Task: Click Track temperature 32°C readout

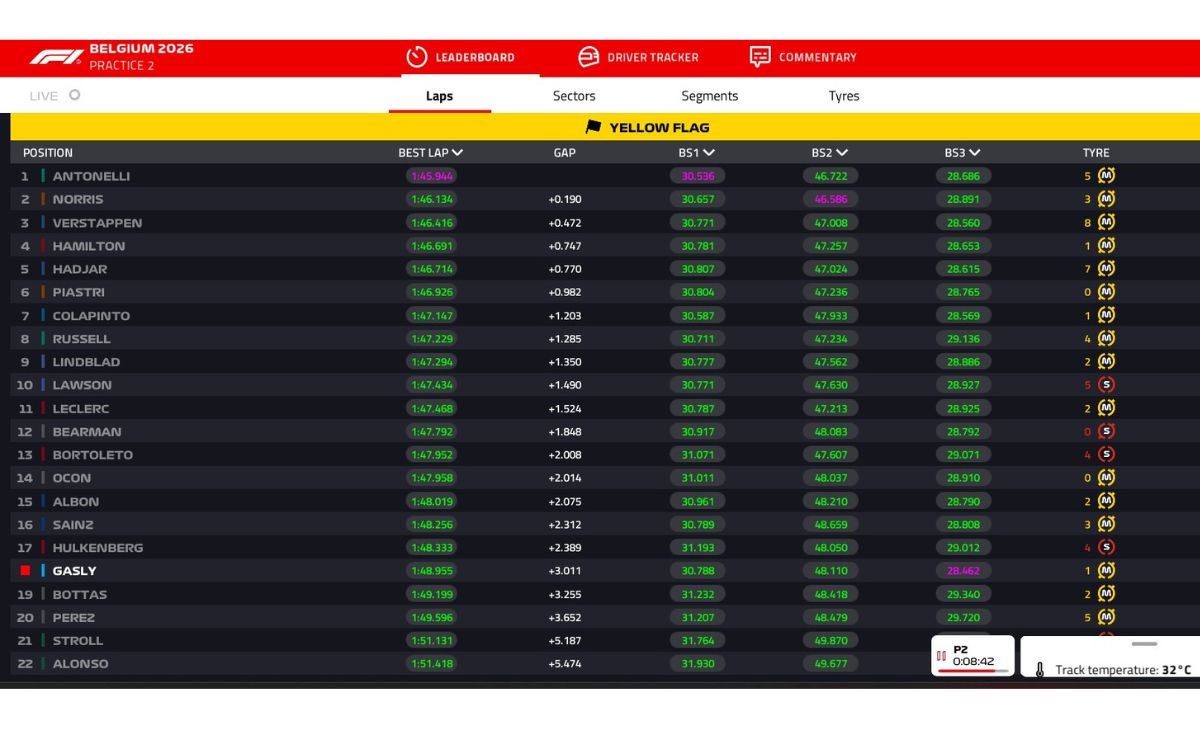Action: pos(1123,670)
